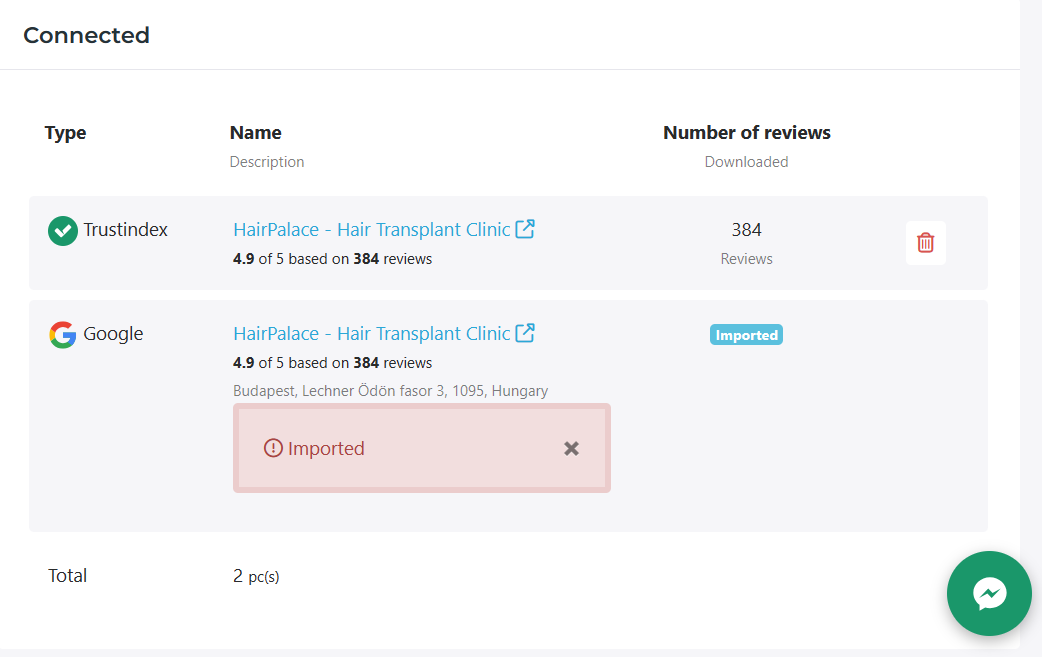This screenshot has width=1042, height=657.
Task: Delete the Trustindex connection via trash icon
Action: click(925, 242)
